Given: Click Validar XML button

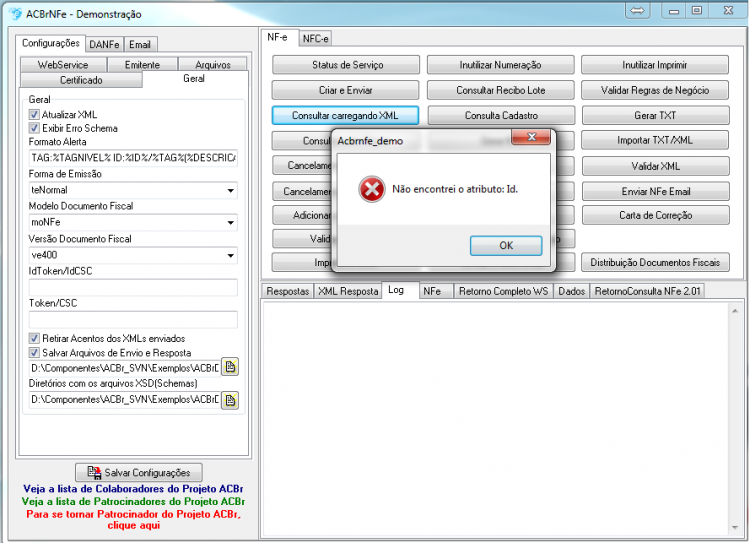Looking at the screenshot, I should click(x=655, y=166).
